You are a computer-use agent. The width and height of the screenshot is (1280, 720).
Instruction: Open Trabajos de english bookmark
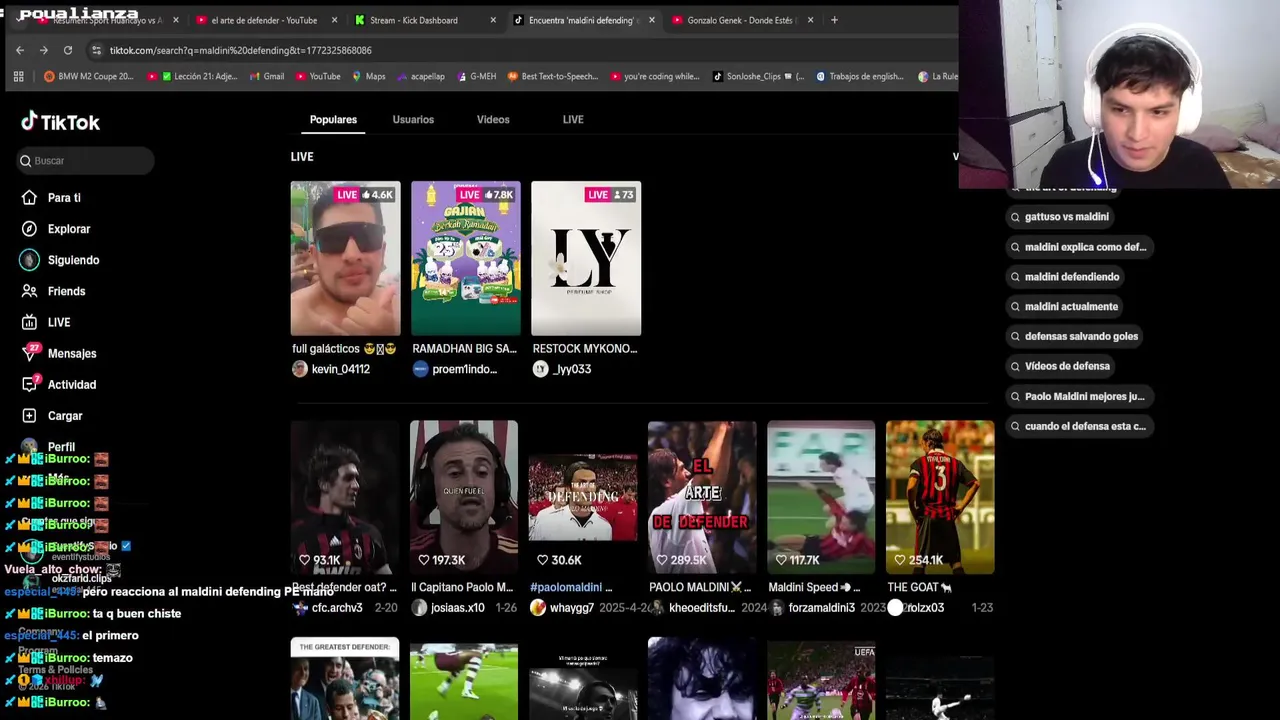pyautogui.click(x=860, y=76)
